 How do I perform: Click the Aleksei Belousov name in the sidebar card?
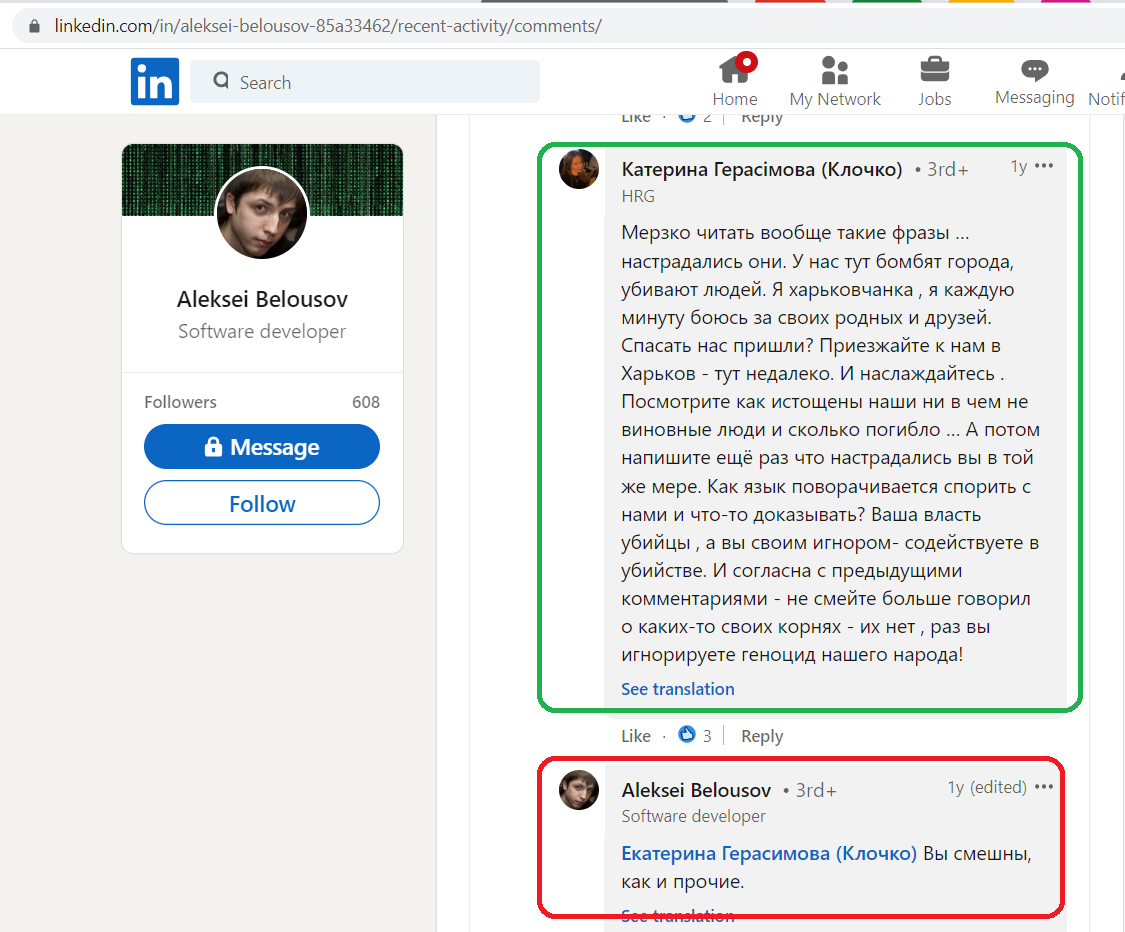(x=262, y=298)
